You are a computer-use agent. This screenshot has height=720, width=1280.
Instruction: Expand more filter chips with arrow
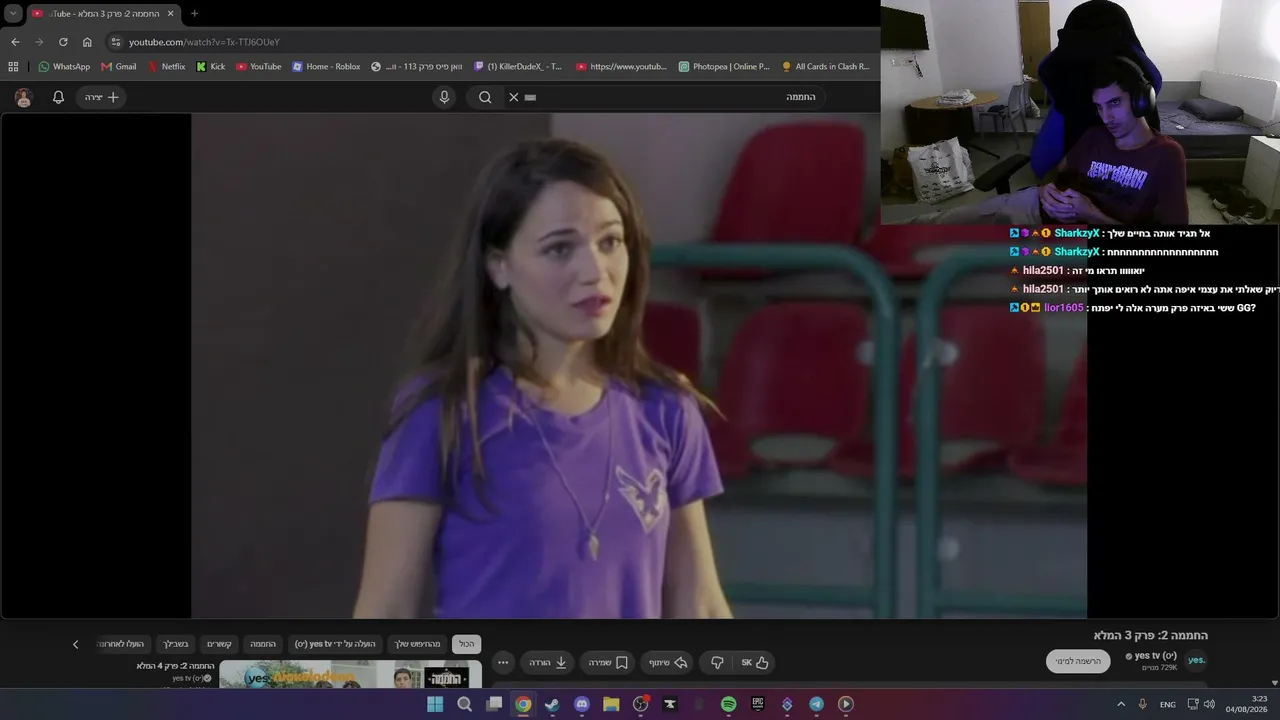click(75, 644)
